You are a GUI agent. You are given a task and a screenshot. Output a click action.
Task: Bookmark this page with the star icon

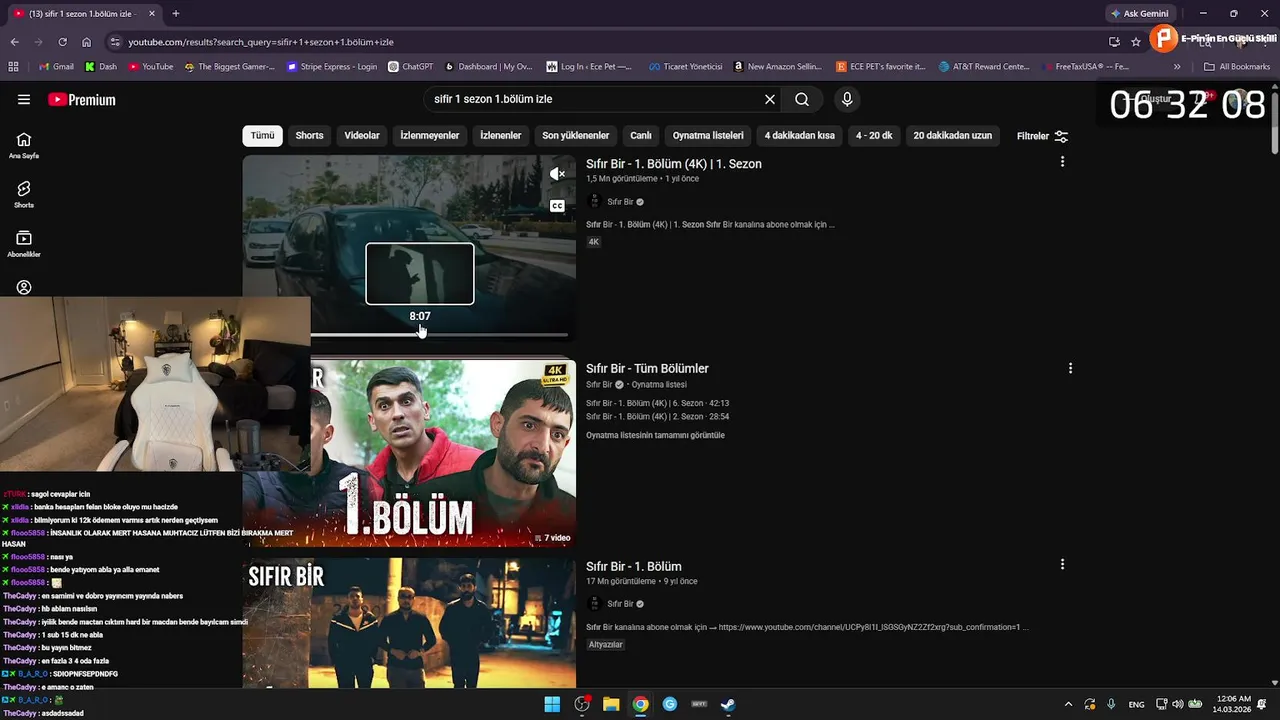[1136, 42]
